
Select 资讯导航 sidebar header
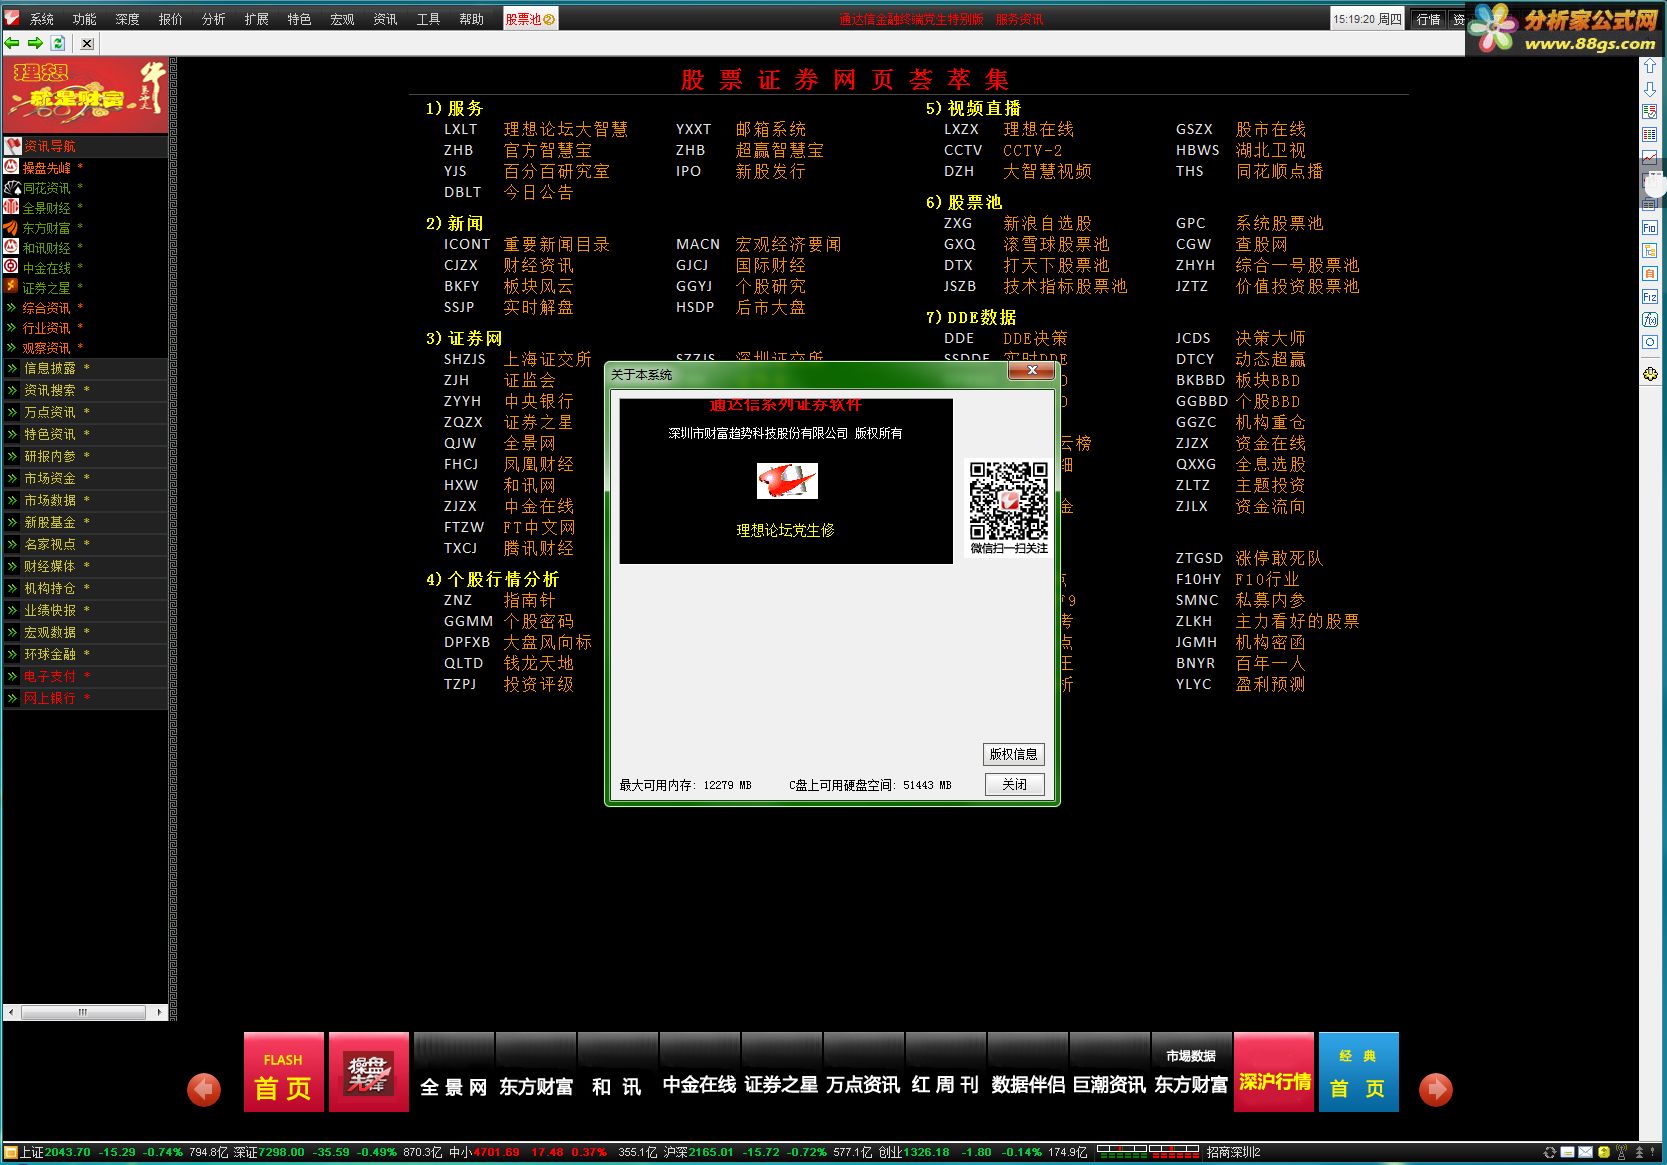coord(85,146)
